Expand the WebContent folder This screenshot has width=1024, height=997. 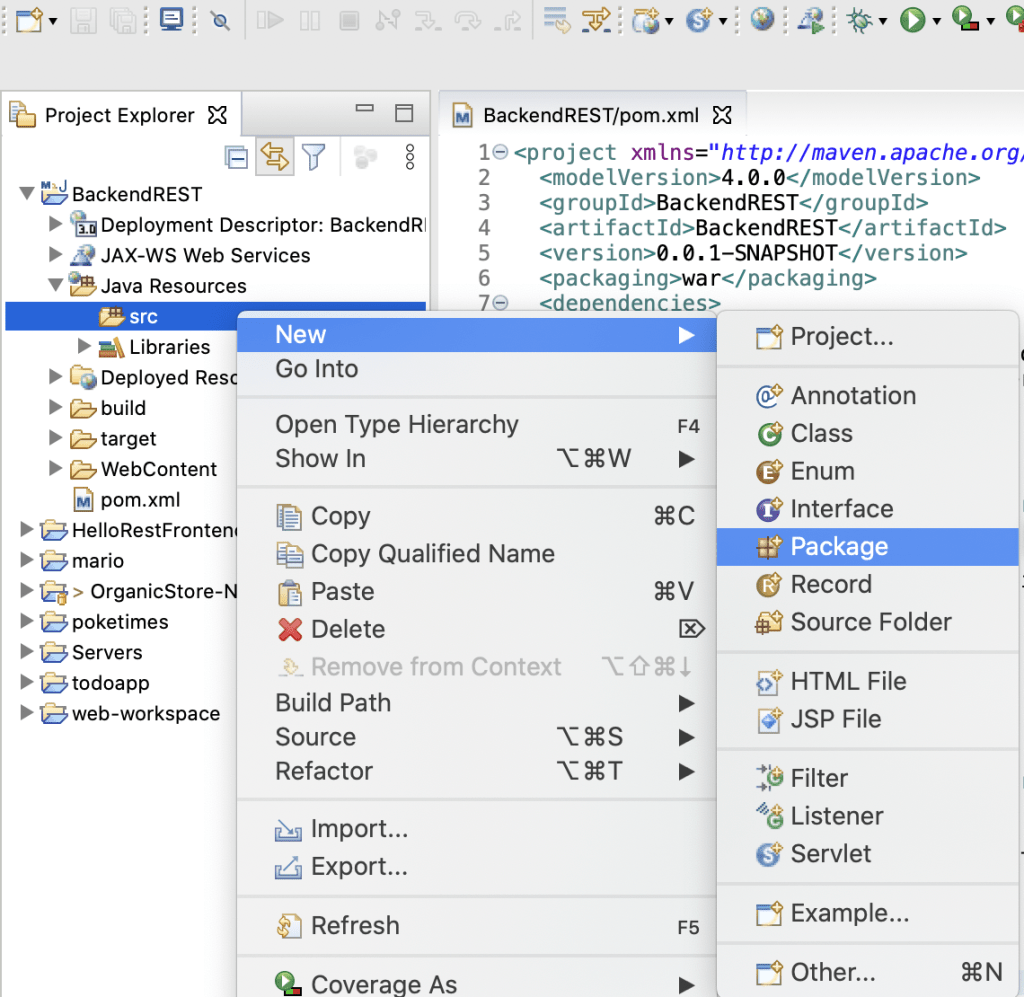(x=56, y=469)
